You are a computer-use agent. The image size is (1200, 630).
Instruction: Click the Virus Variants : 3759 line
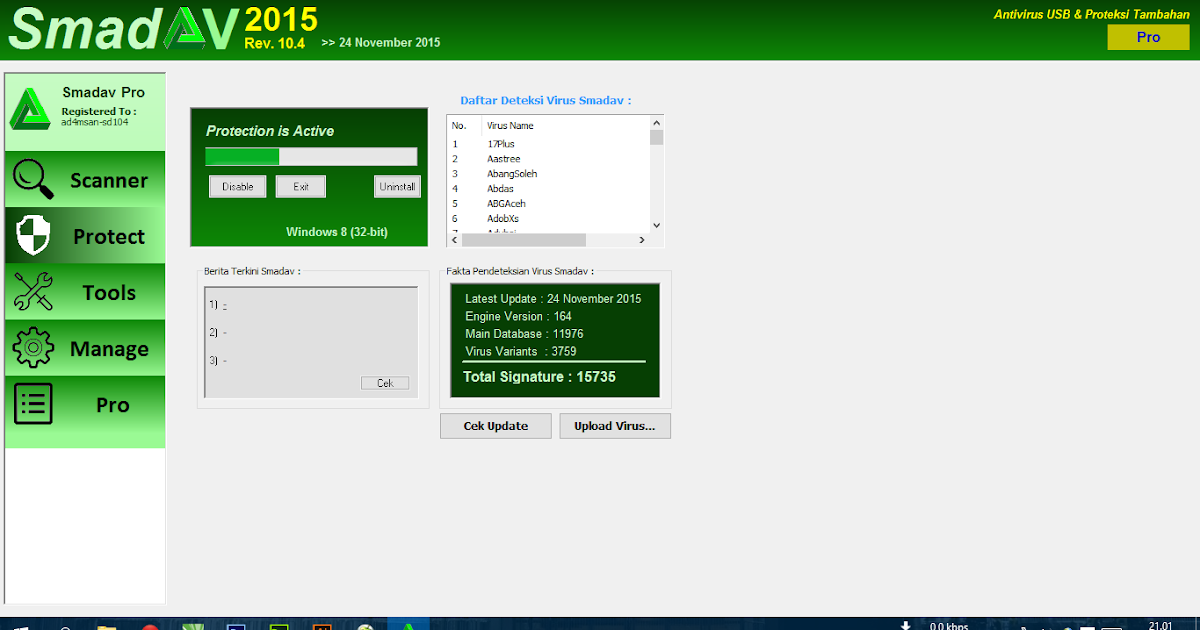coord(520,351)
